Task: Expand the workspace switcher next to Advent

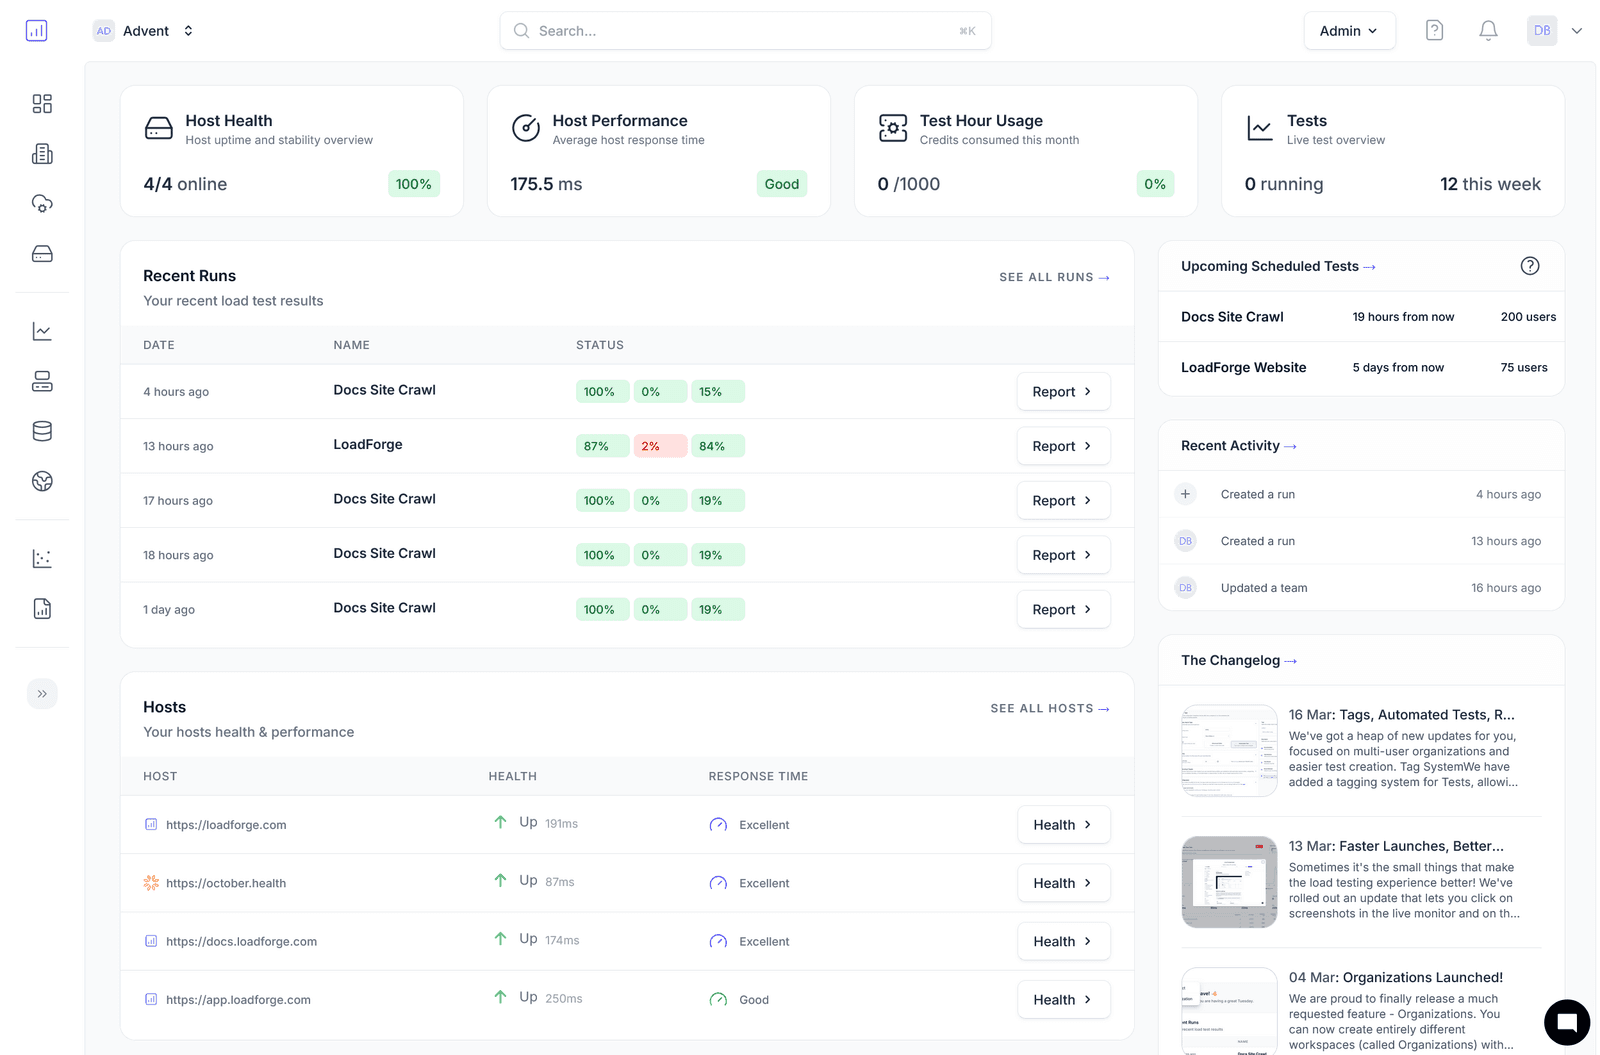Action: click(188, 30)
